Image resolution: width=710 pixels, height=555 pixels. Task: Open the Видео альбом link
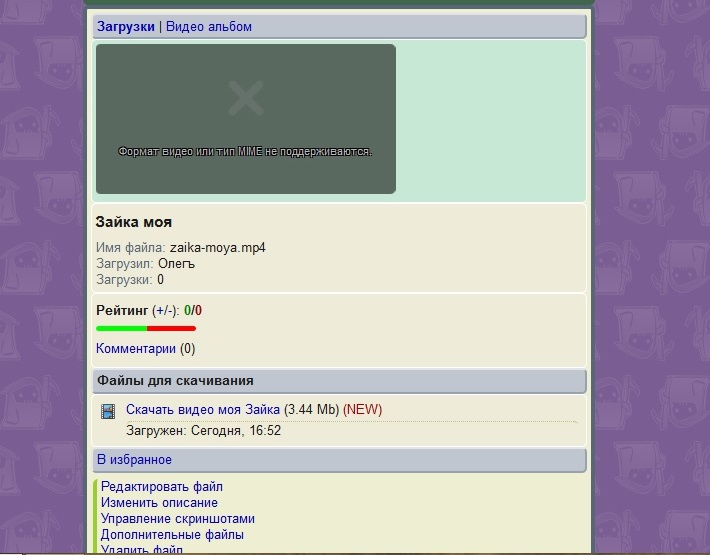209,27
